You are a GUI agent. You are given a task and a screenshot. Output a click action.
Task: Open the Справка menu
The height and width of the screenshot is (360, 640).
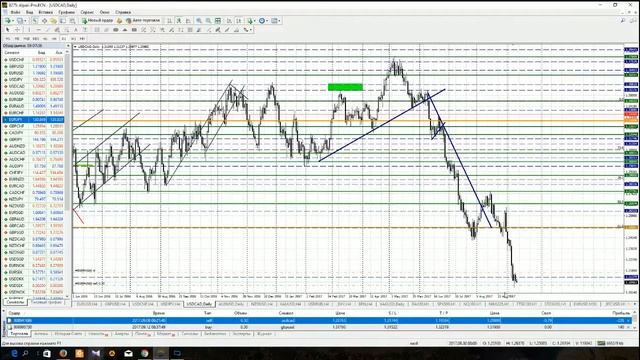(x=123, y=12)
